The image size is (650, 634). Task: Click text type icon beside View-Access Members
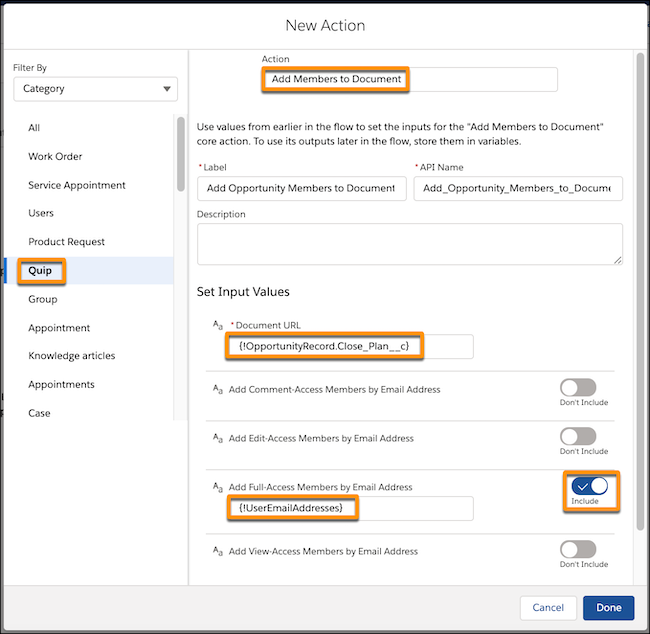click(x=218, y=551)
